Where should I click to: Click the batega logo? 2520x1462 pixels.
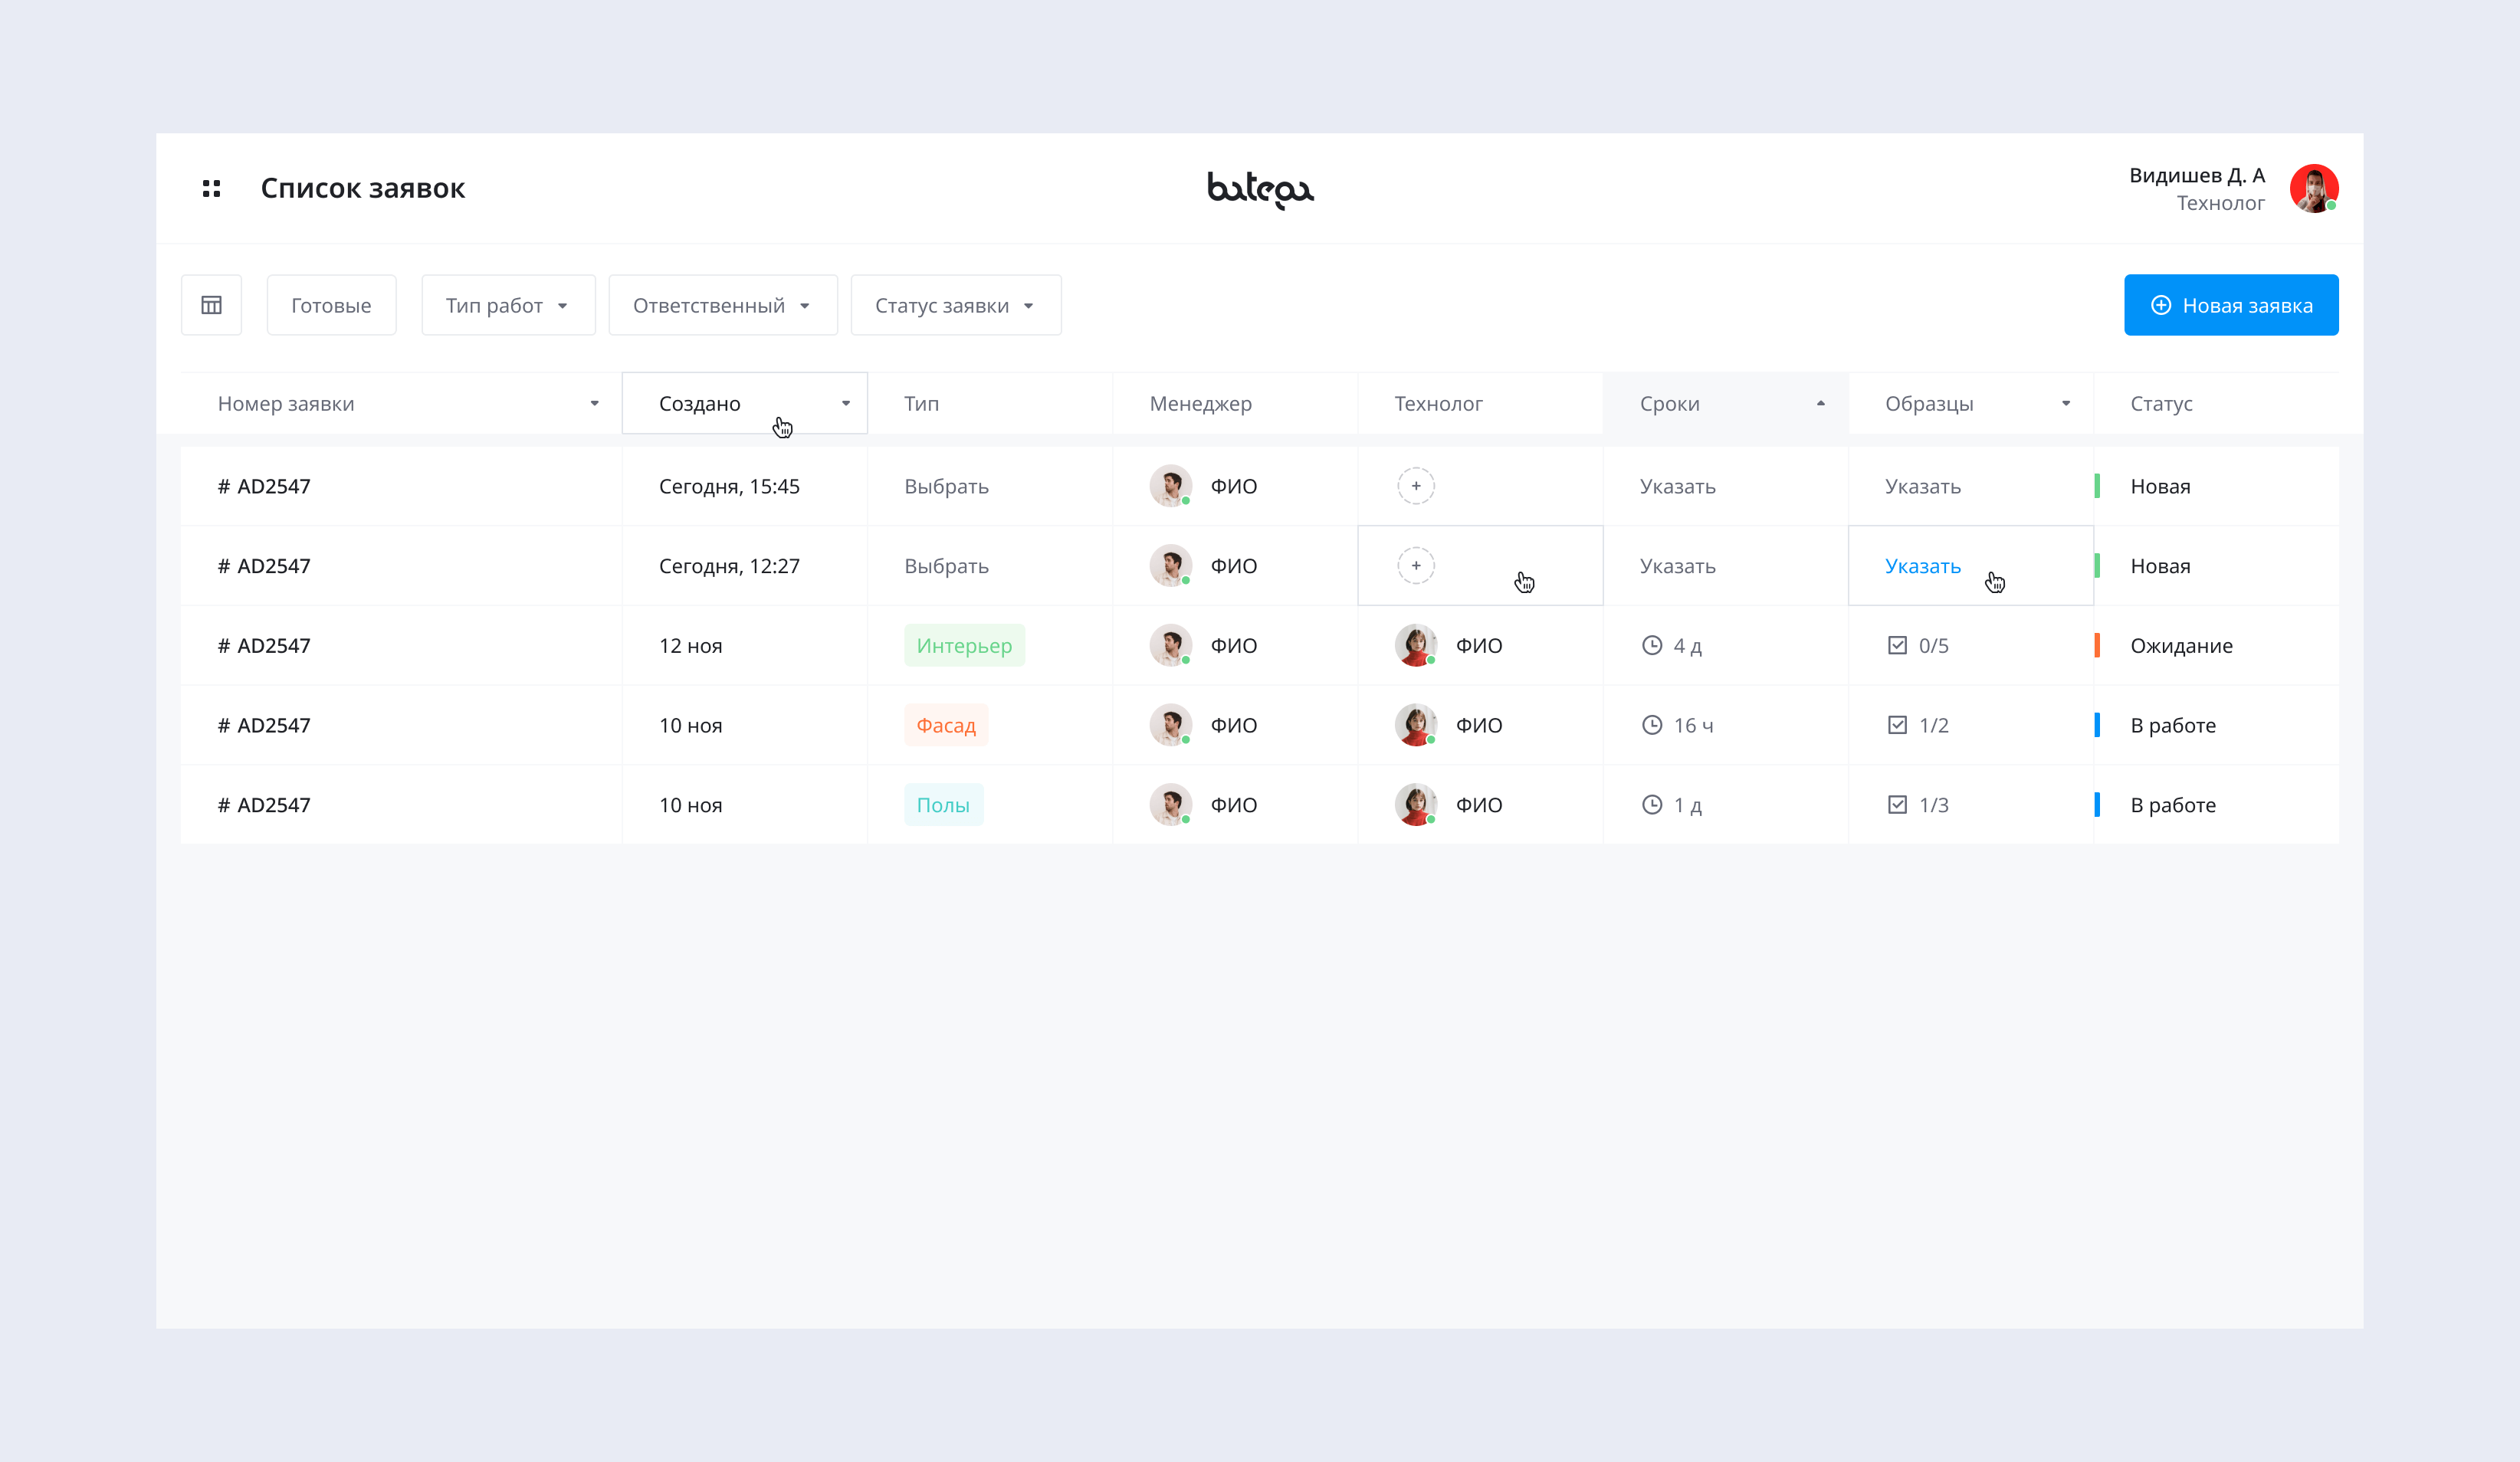point(1260,189)
